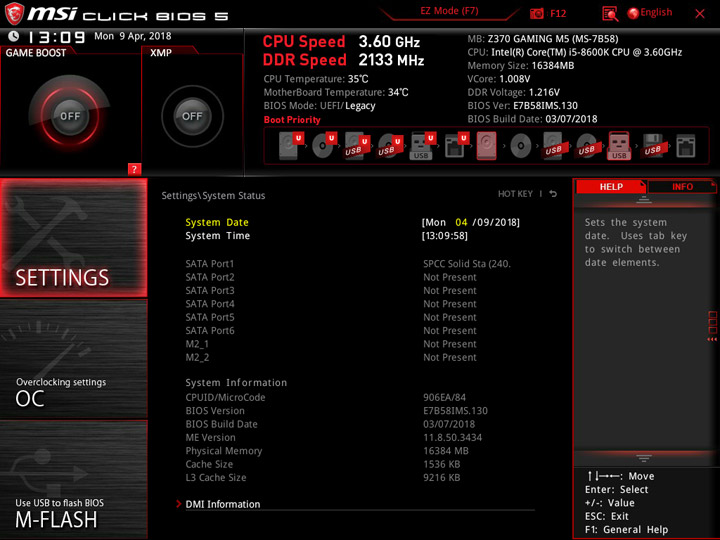Select the UEFI CD/DVD boot device icon

(324, 146)
